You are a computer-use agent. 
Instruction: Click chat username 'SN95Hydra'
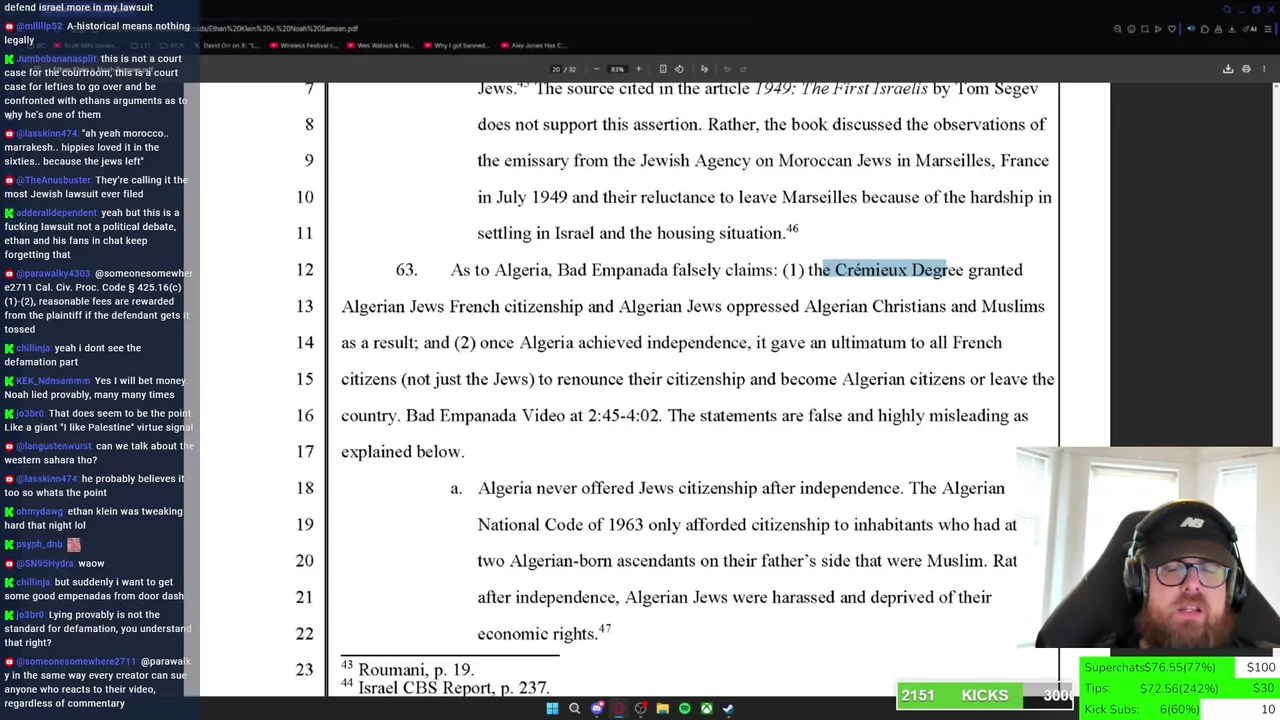pos(45,564)
